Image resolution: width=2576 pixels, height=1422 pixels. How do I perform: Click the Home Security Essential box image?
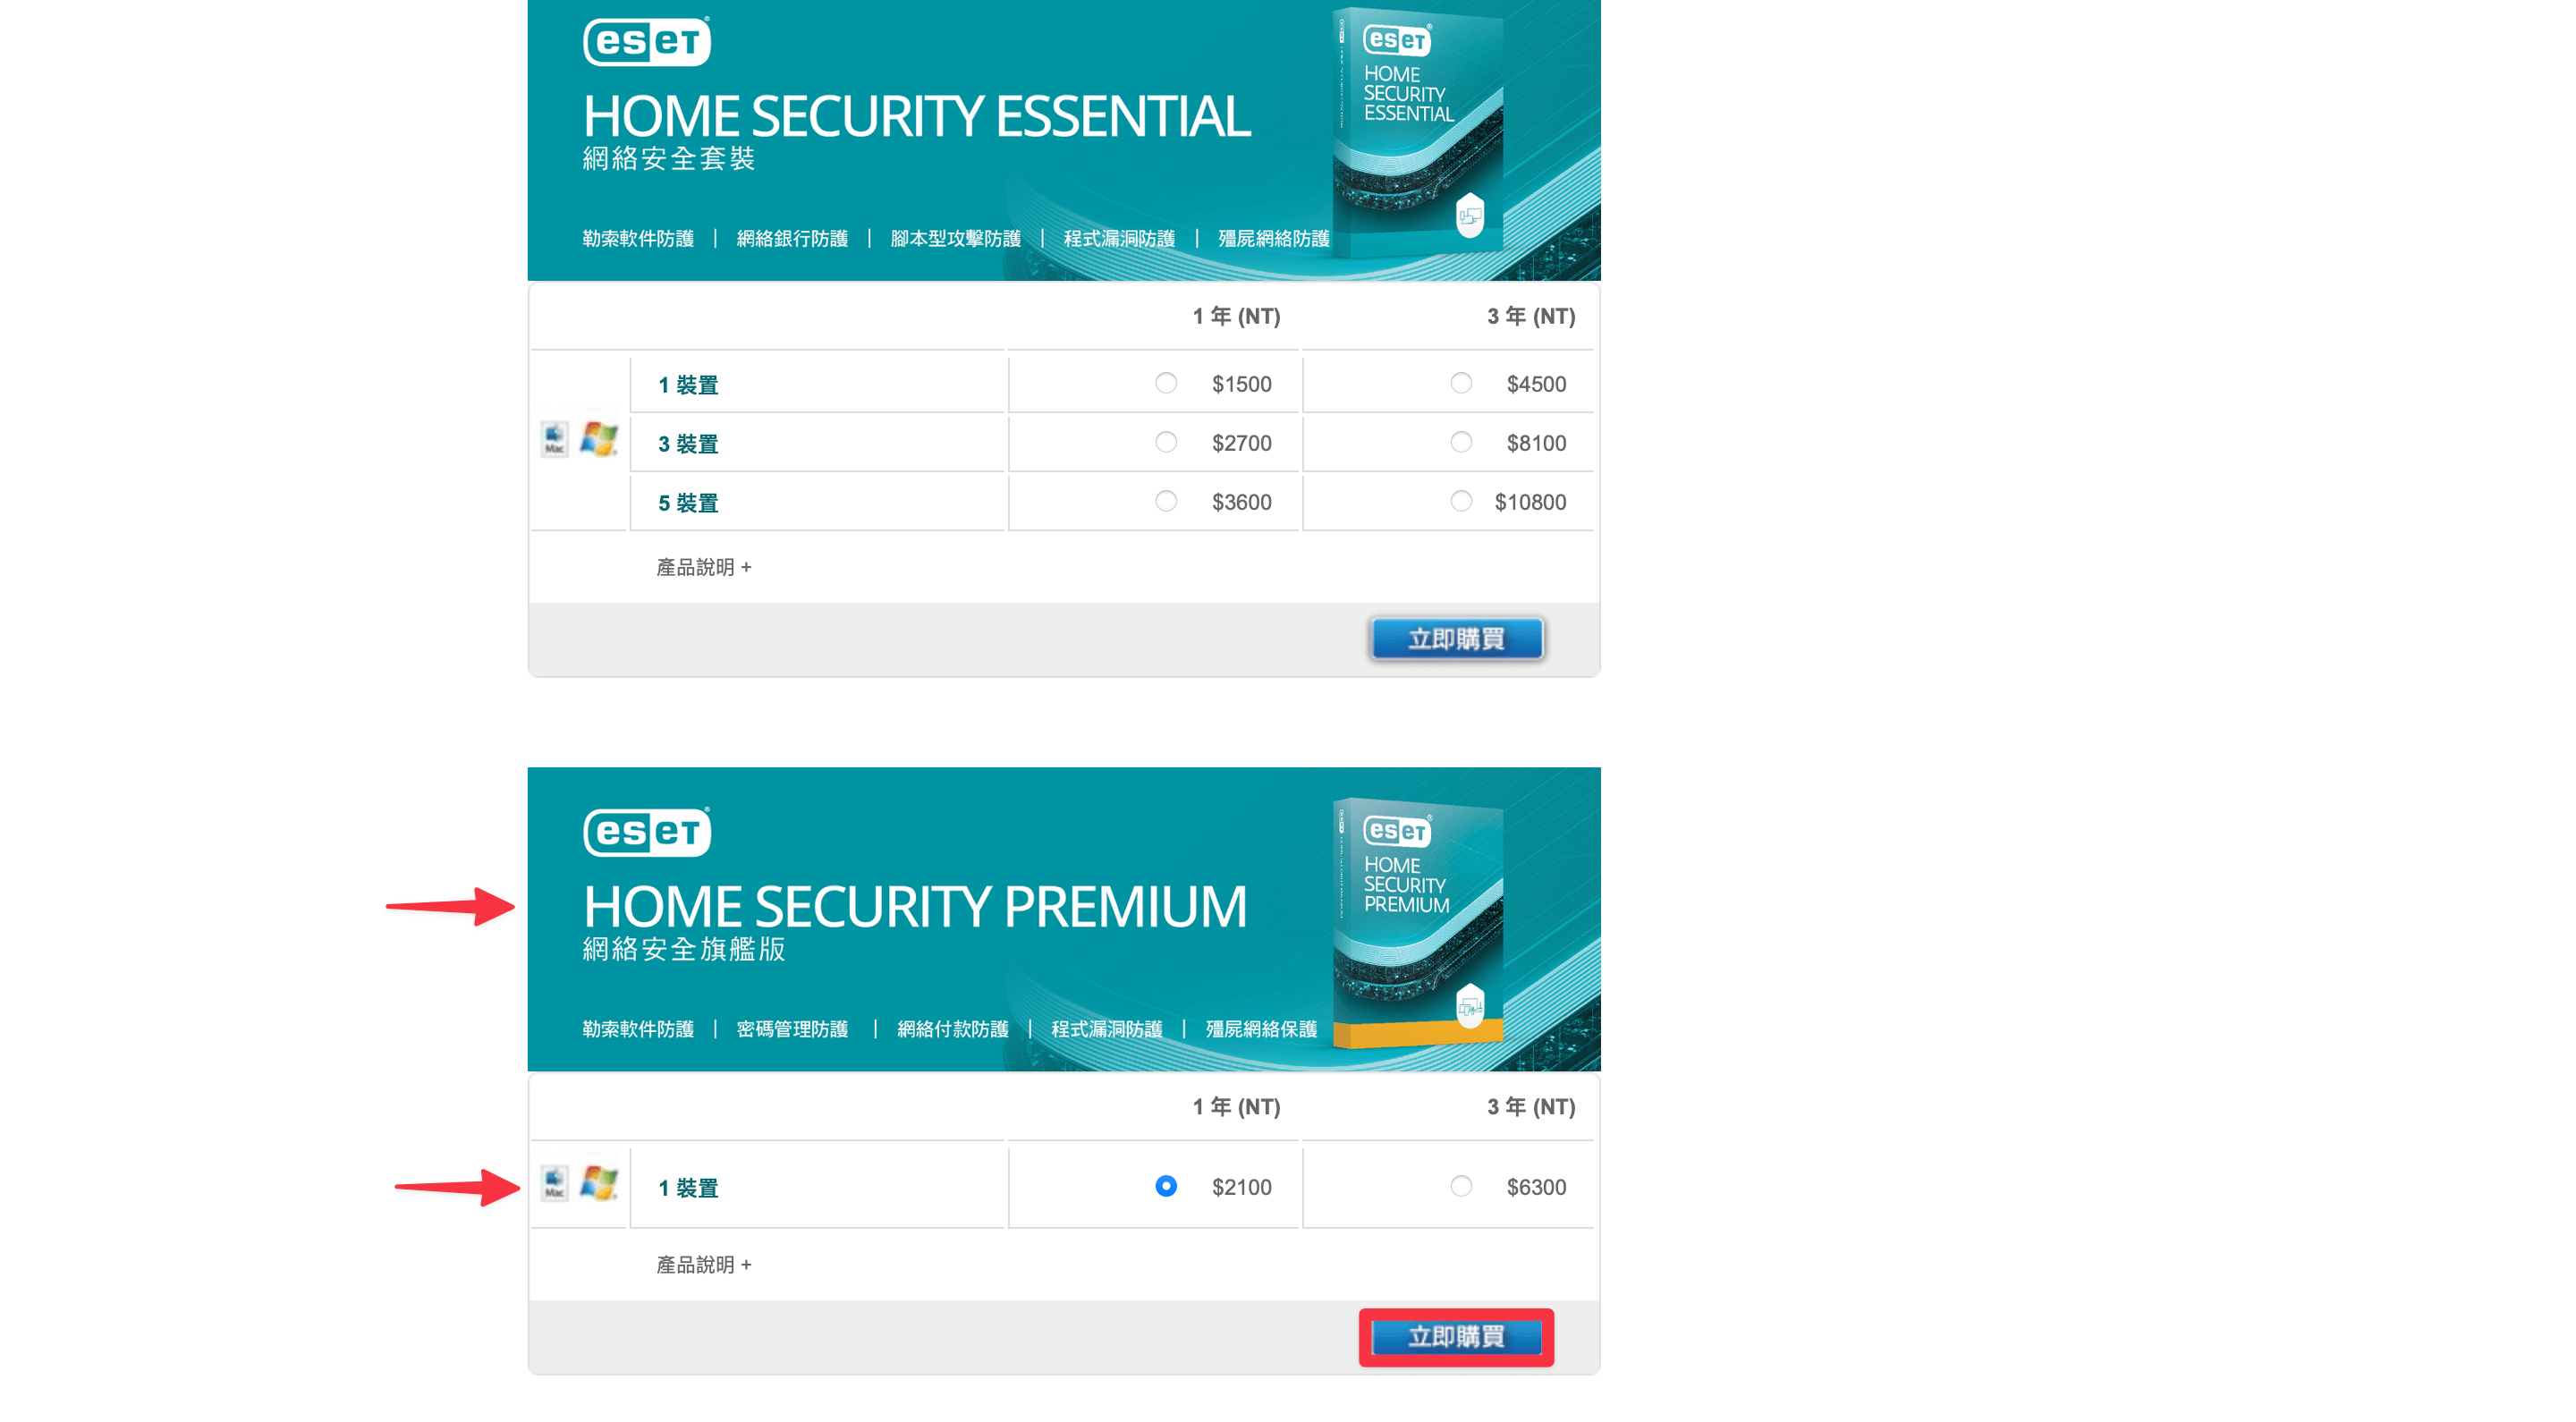pyautogui.click(x=1418, y=132)
